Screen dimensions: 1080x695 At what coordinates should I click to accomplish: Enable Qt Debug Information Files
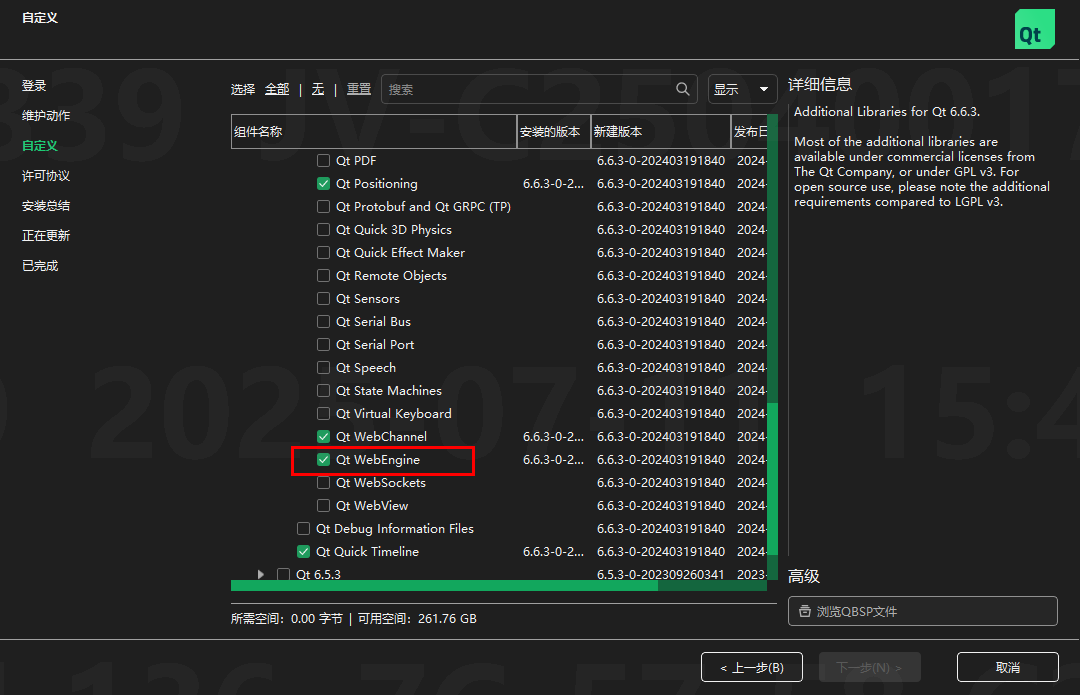click(303, 528)
